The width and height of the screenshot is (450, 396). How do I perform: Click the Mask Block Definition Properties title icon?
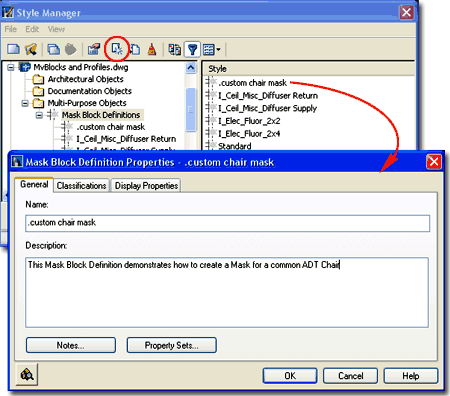tap(17, 162)
